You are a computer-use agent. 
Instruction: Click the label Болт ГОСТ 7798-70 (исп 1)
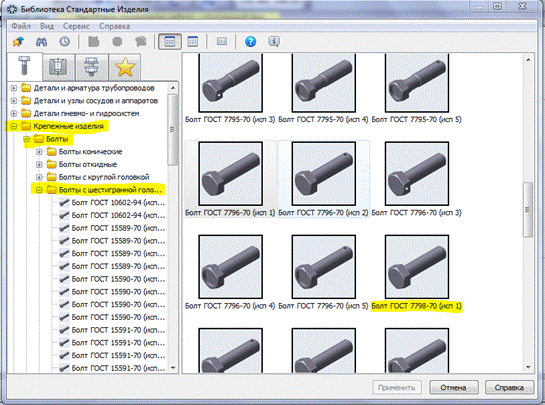click(416, 306)
